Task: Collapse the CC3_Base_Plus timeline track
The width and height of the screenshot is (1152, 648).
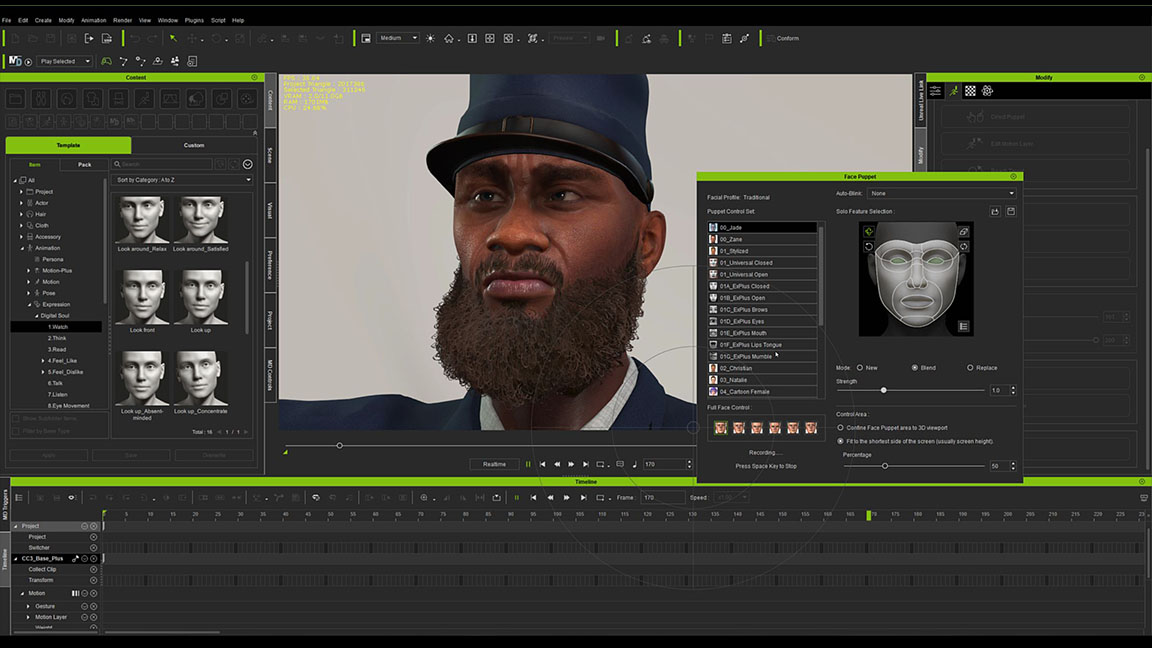Action: (x=15, y=558)
